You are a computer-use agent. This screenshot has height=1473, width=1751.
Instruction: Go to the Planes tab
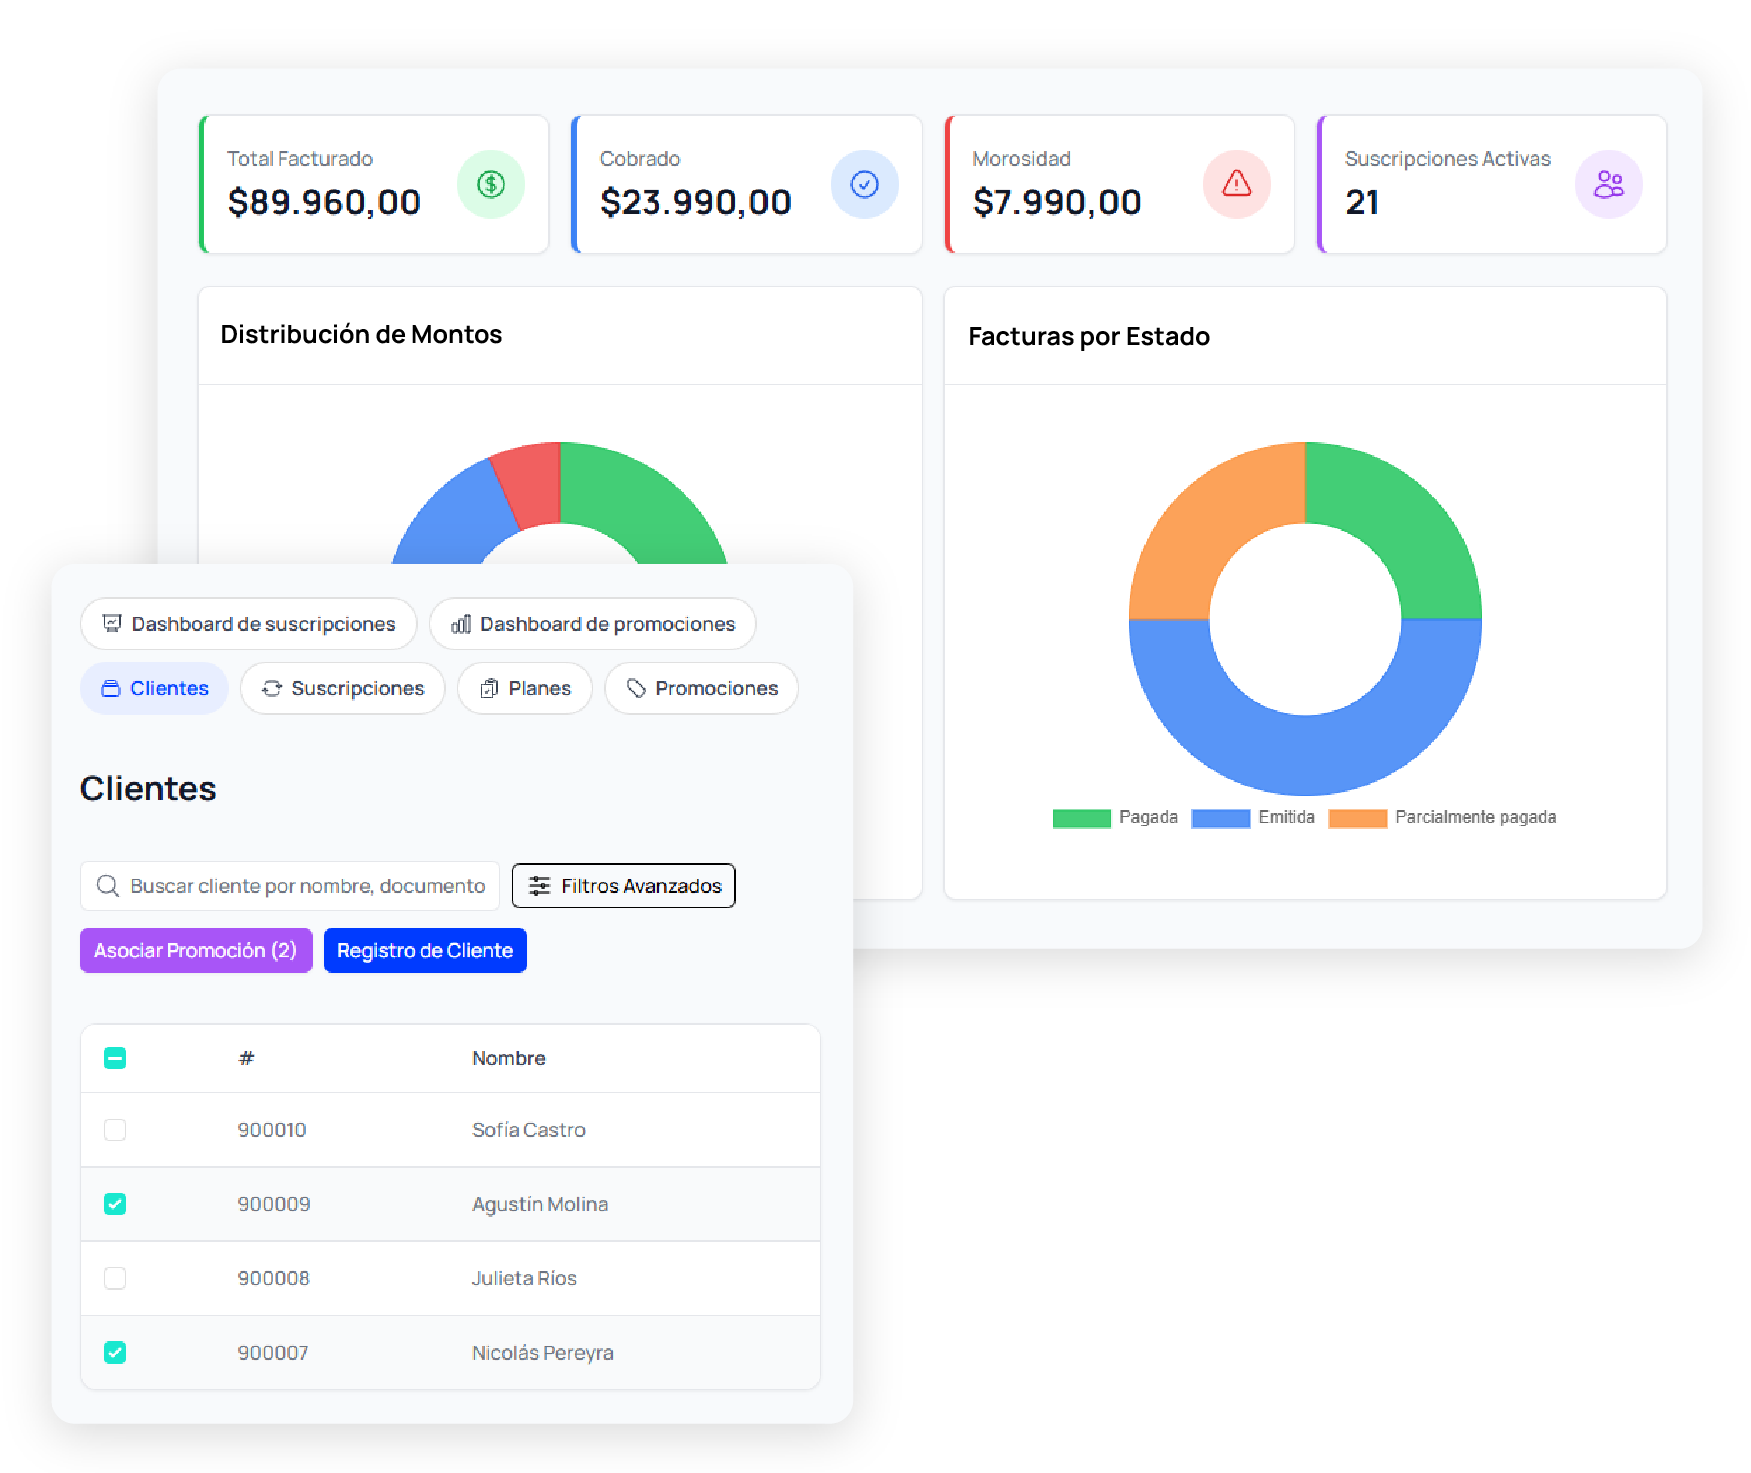[x=525, y=688]
